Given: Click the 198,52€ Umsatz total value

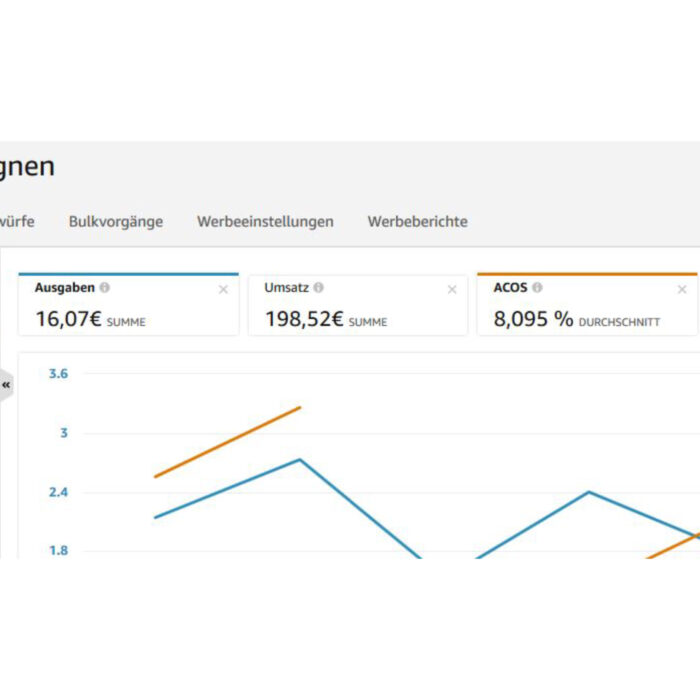Looking at the screenshot, I should [304, 319].
